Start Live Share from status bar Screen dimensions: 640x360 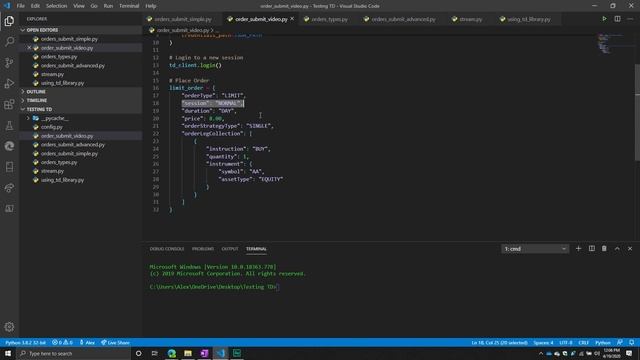[116, 342]
